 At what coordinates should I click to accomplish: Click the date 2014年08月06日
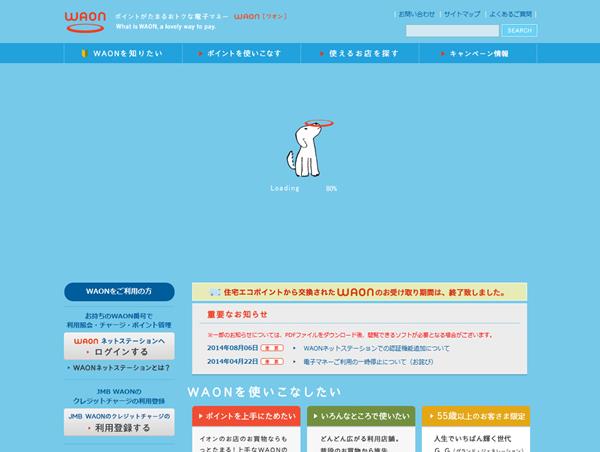233,348
